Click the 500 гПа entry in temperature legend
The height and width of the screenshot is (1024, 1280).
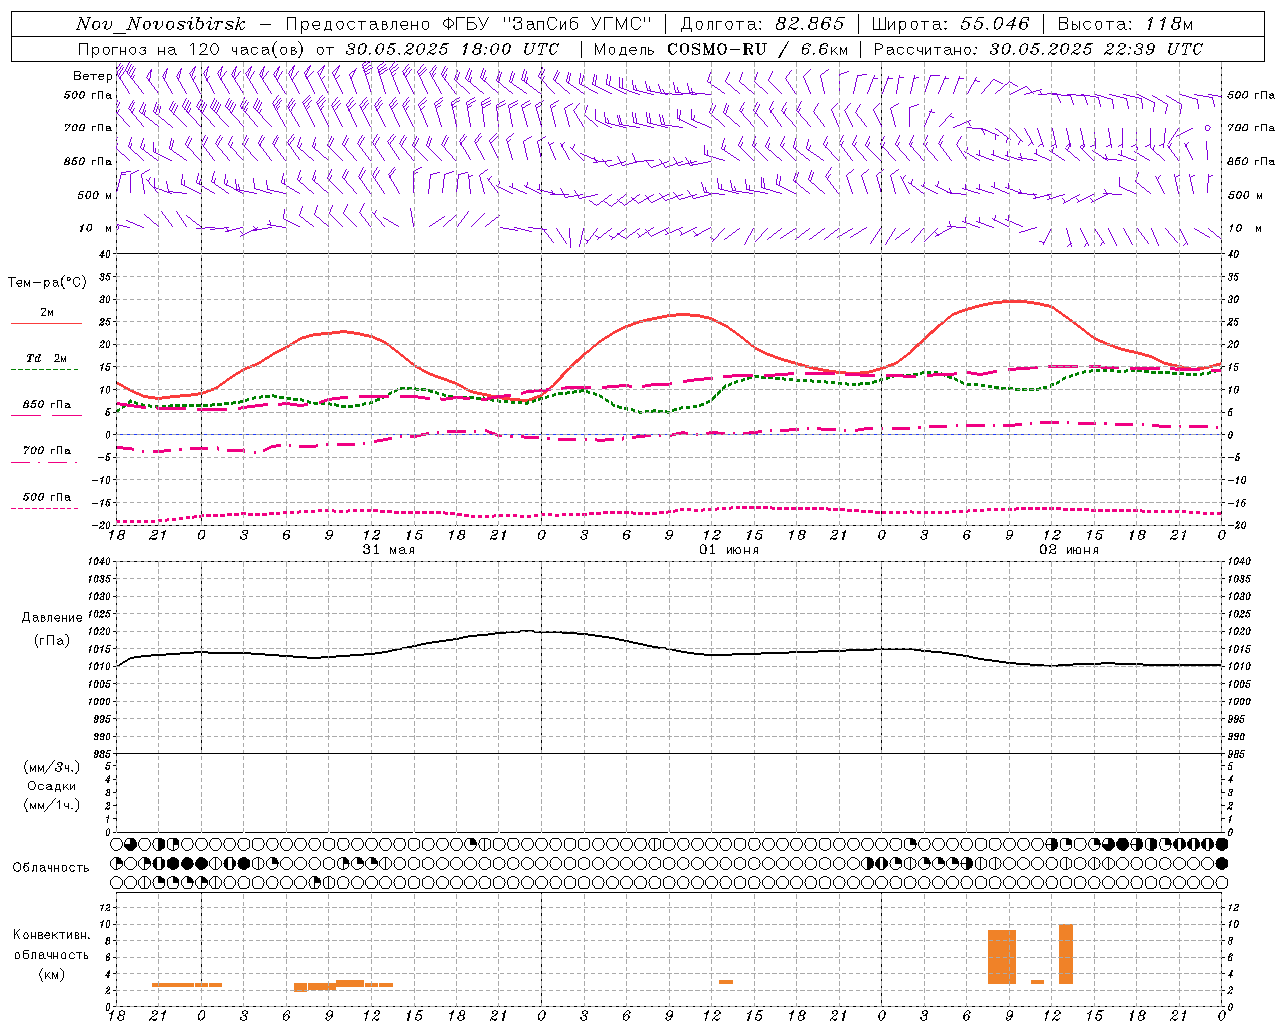(47, 497)
